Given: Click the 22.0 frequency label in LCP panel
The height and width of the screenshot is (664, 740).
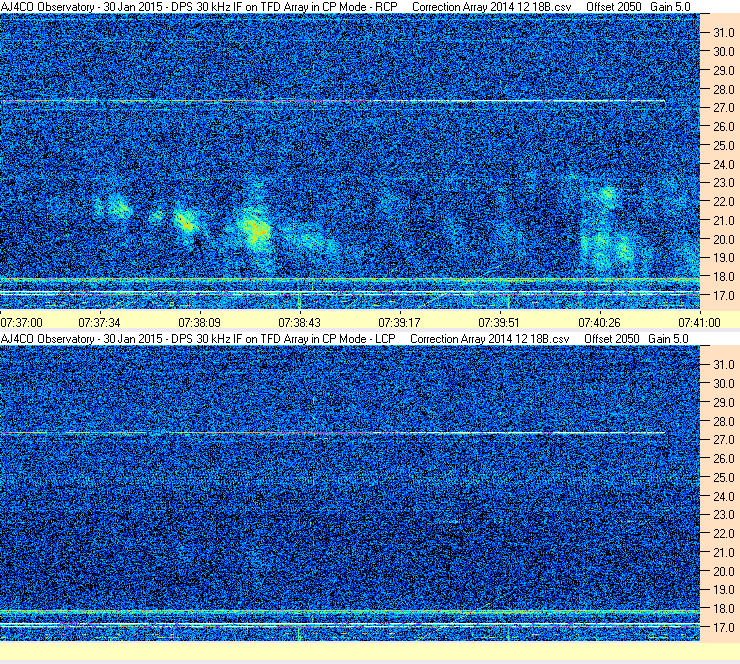Looking at the screenshot, I should [x=723, y=533].
